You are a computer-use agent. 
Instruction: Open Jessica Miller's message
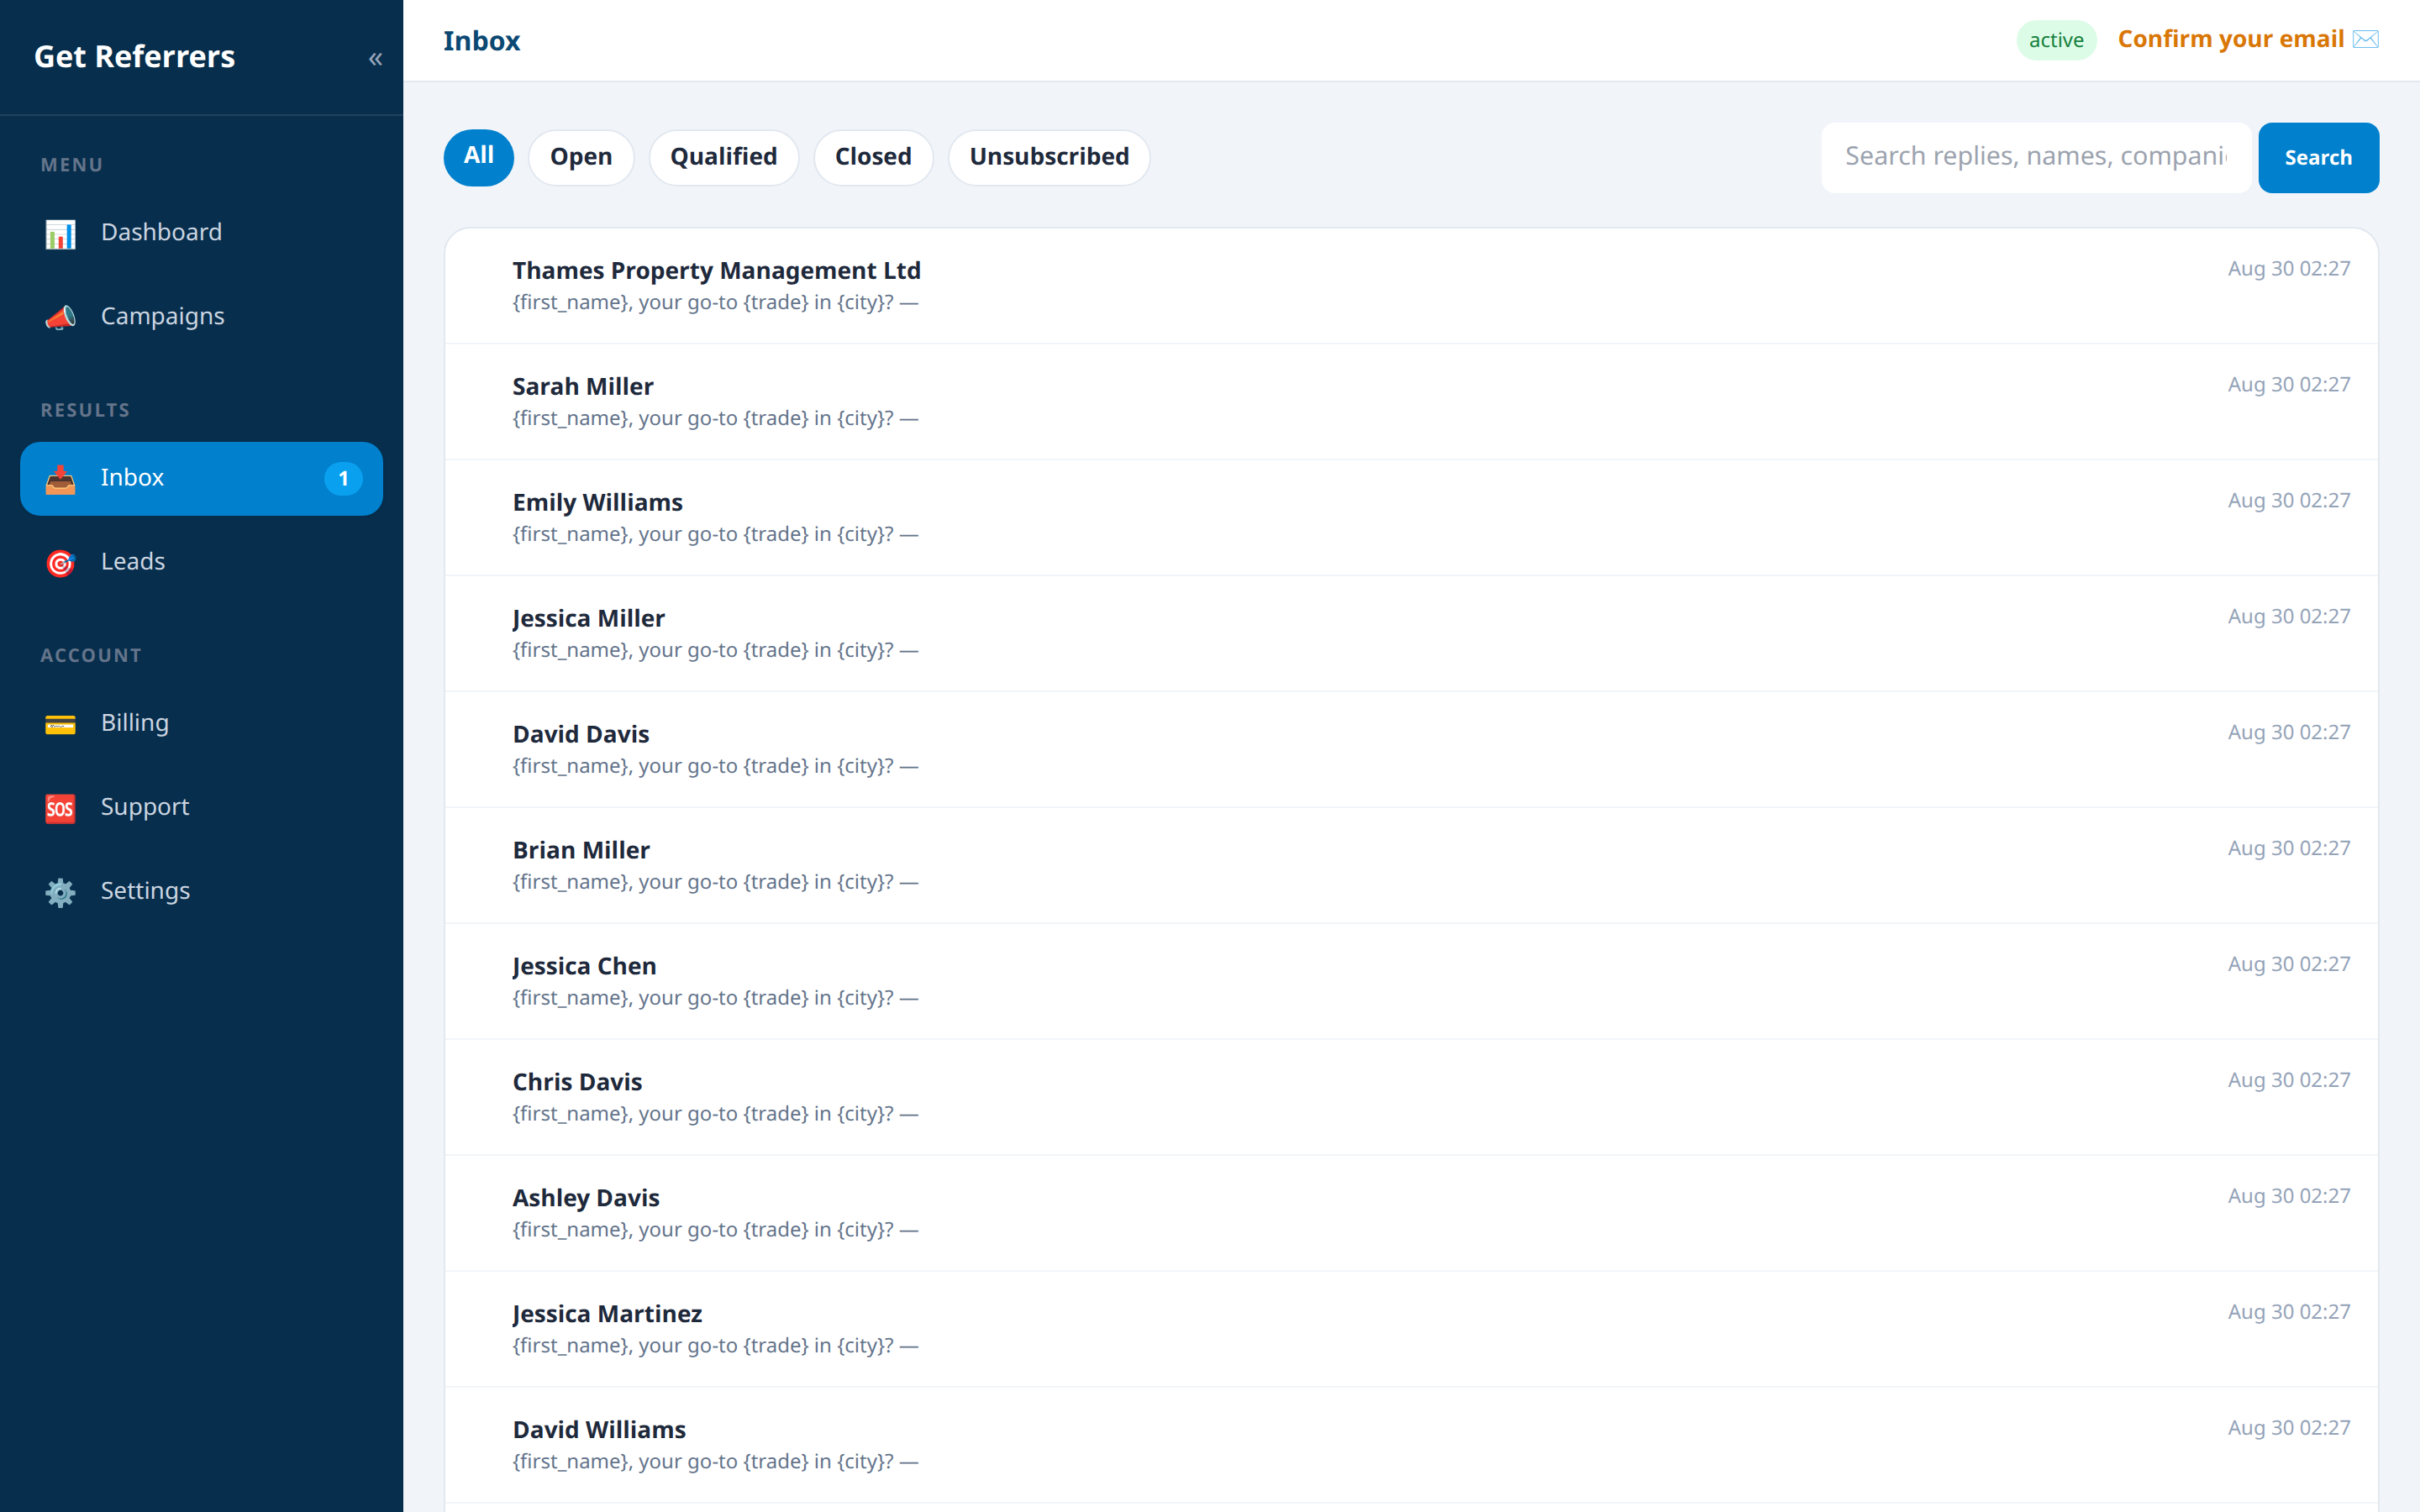point(1411,634)
